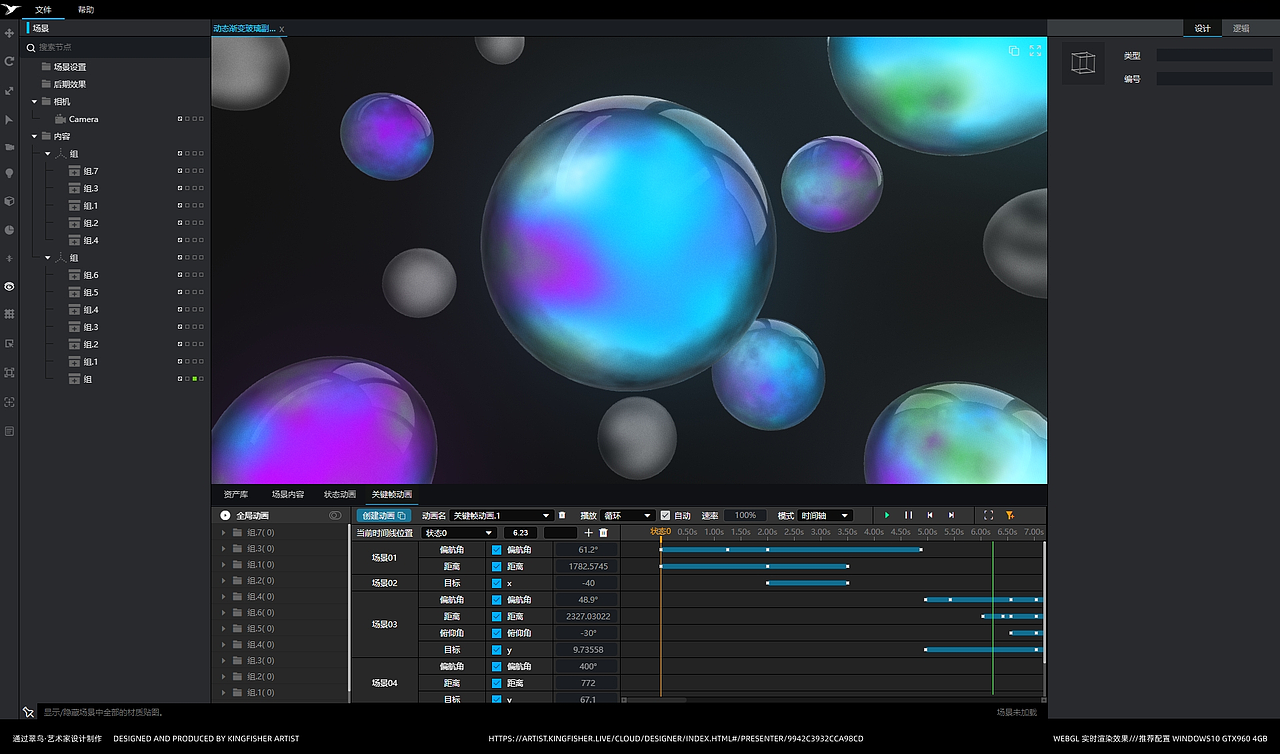Click the wireframe cube thumbnail in design panel
This screenshot has width=1280, height=754.
click(x=1083, y=63)
